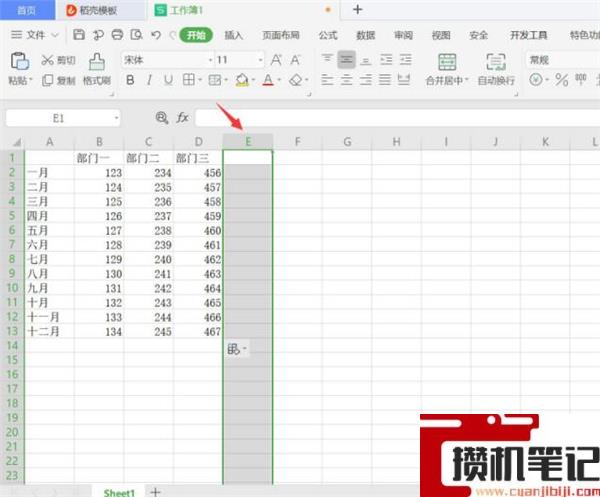
Task: Click the Copy (复制) icon
Action: pos(47,80)
